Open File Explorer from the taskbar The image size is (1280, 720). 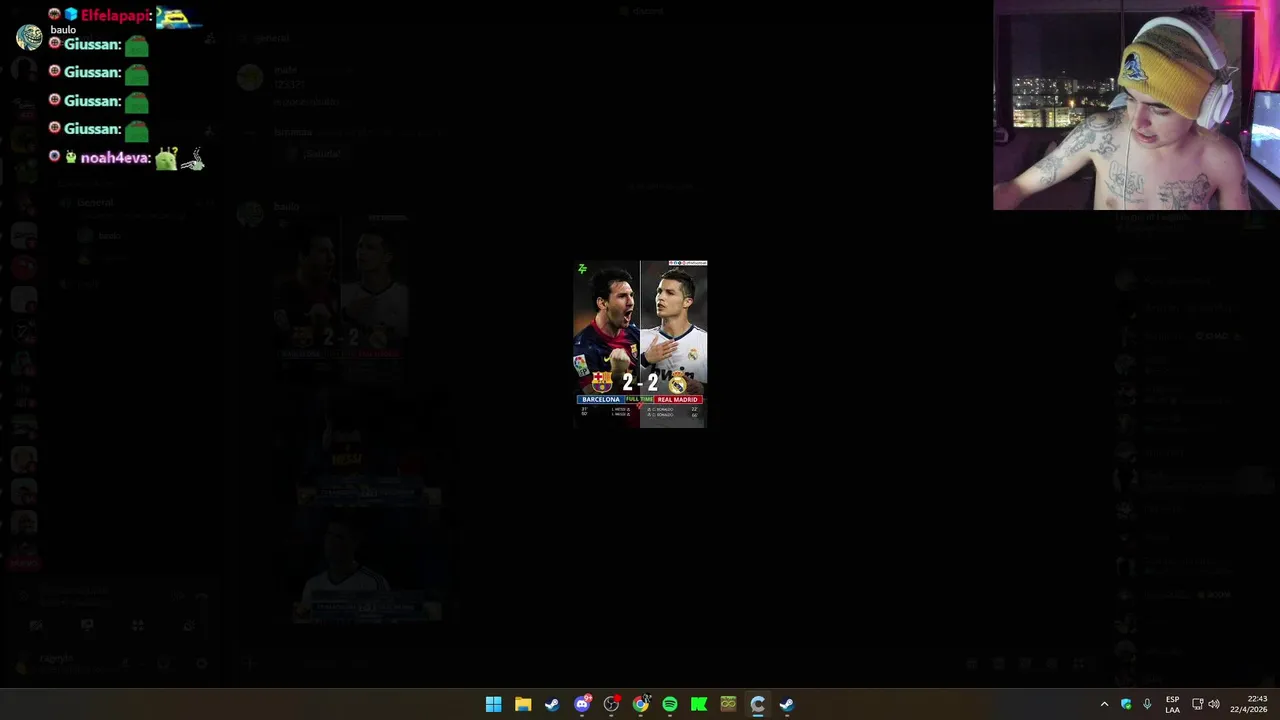coord(522,704)
